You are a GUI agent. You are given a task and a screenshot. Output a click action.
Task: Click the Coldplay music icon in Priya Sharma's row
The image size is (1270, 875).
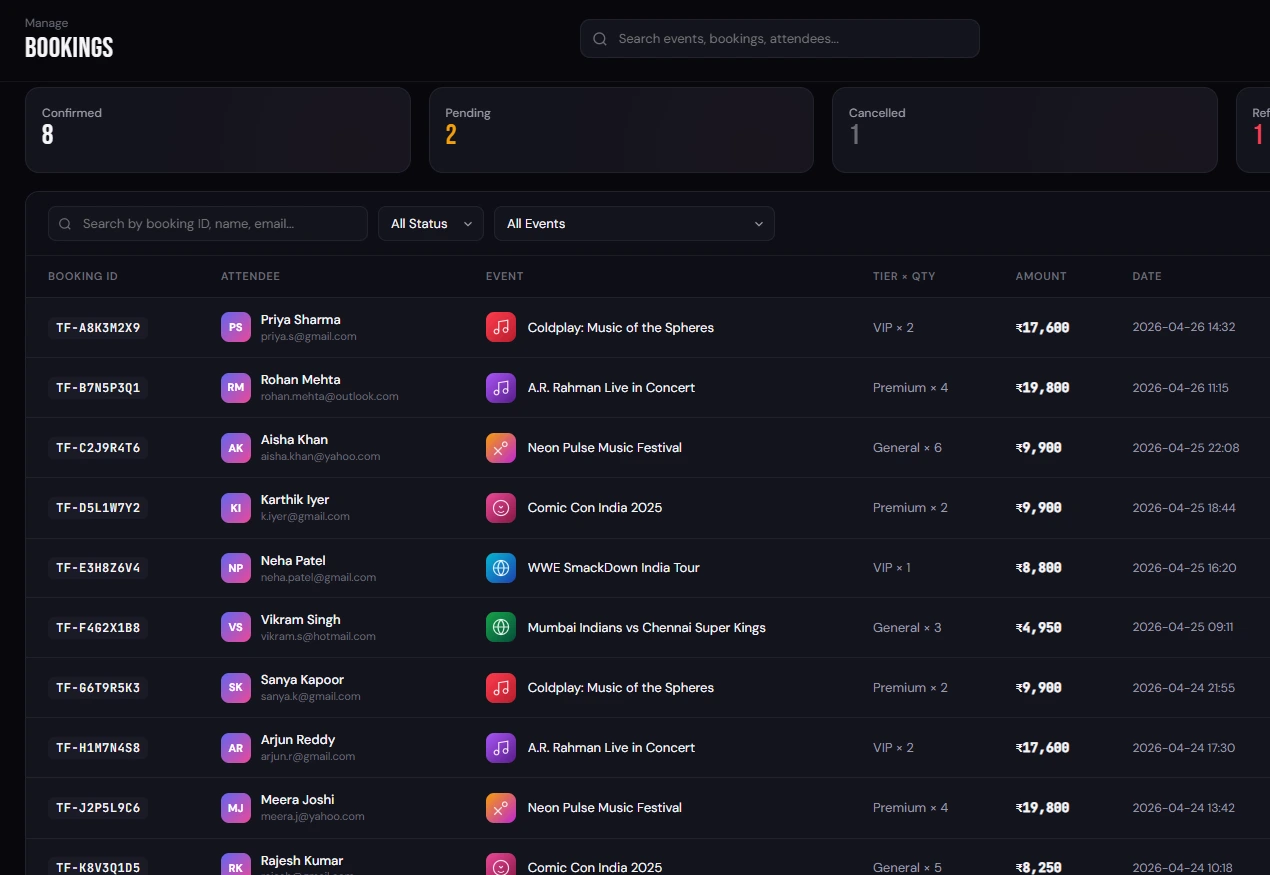(x=501, y=327)
